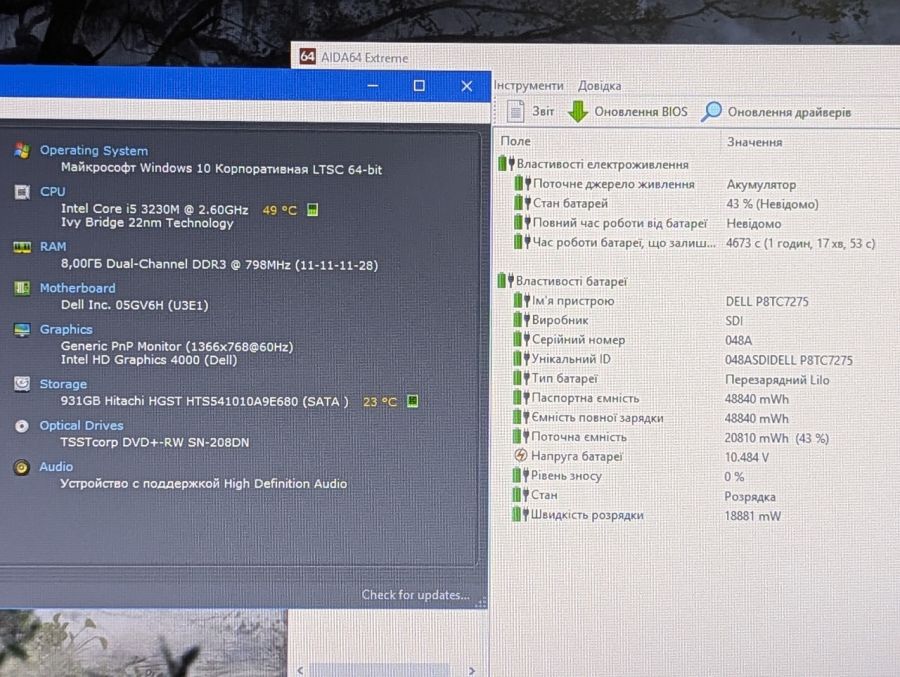Click the Graphics monitor icon
Screen dimensions: 900x677
22,330
